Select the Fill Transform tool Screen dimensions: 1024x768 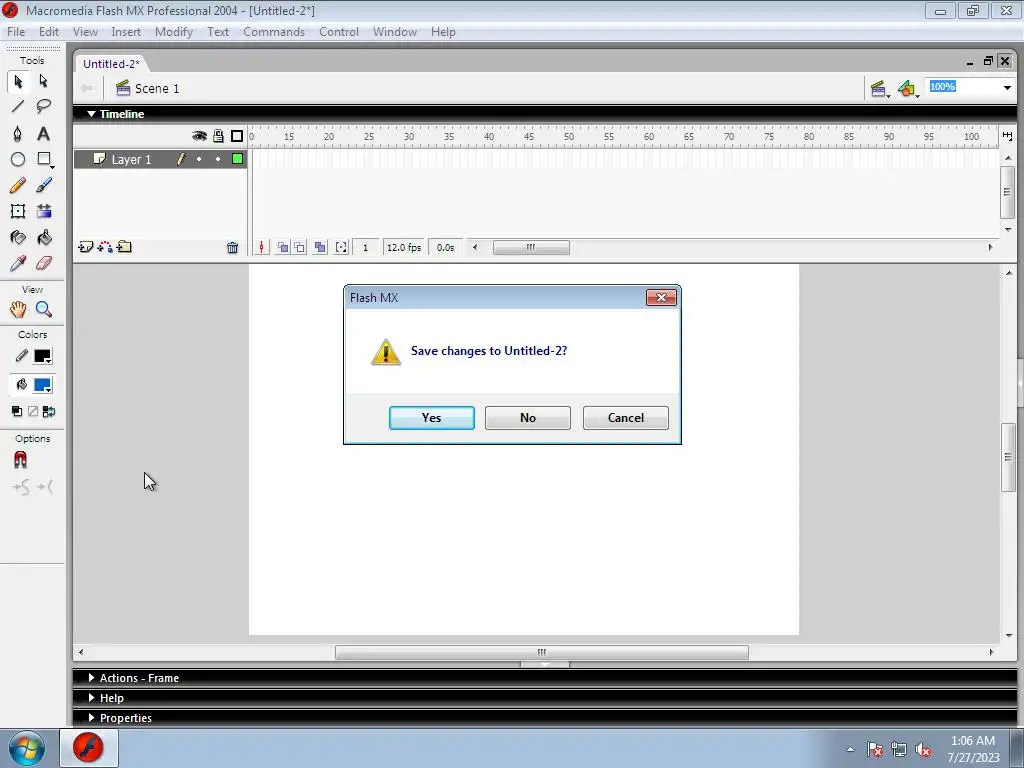(x=44, y=211)
